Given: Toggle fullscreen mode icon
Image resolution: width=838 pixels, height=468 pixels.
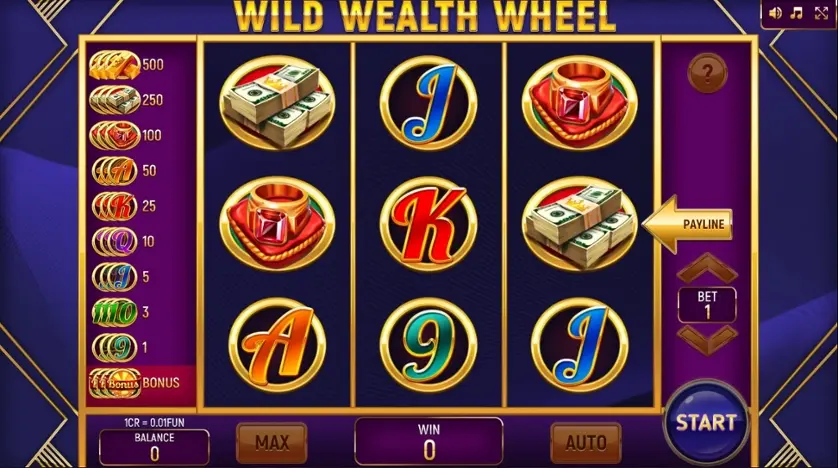Looking at the screenshot, I should [x=821, y=13].
